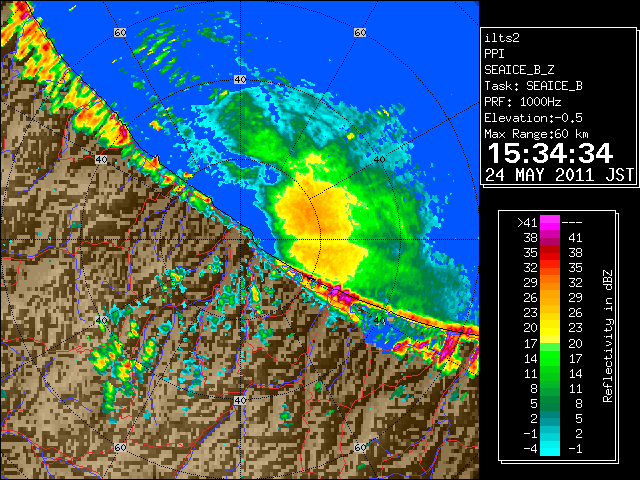Click the "Reflectivity in dBZ" legend title
The height and width of the screenshot is (480, 640).
(x=607, y=336)
